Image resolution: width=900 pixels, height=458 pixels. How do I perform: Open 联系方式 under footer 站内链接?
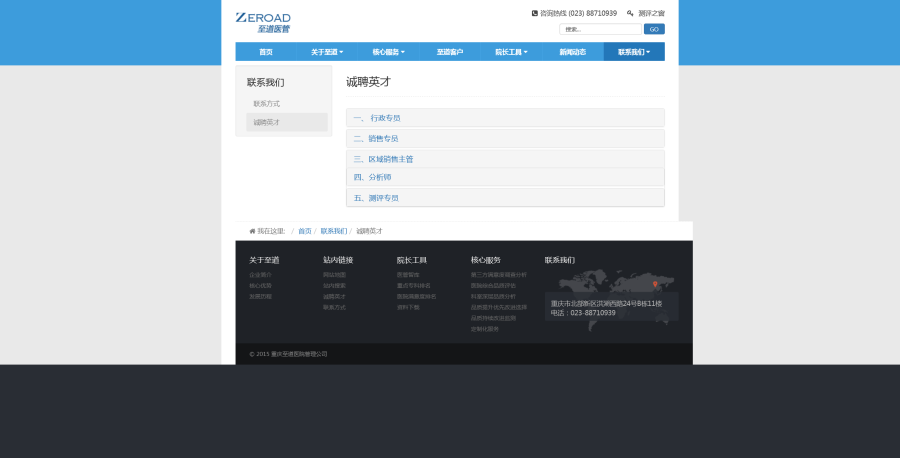pyautogui.click(x=335, y=308)
